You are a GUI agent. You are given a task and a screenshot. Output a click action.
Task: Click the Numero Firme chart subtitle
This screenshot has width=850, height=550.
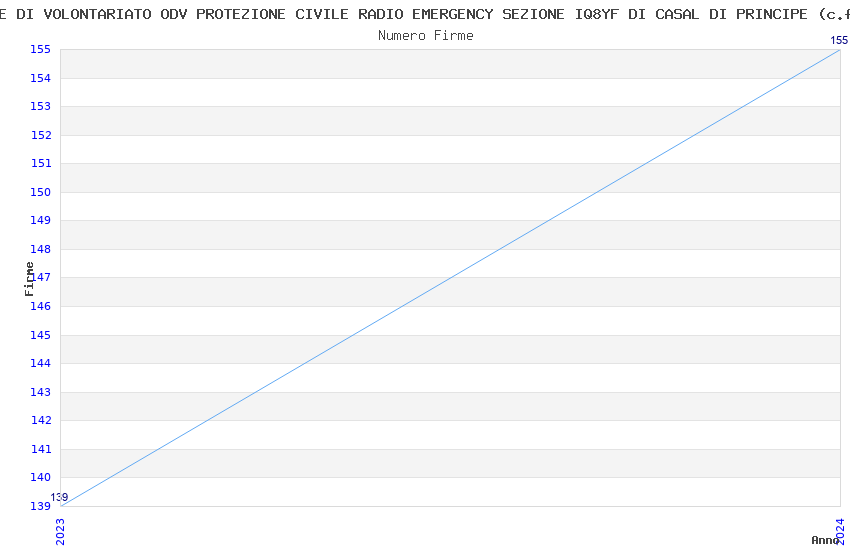coord(426,36)
